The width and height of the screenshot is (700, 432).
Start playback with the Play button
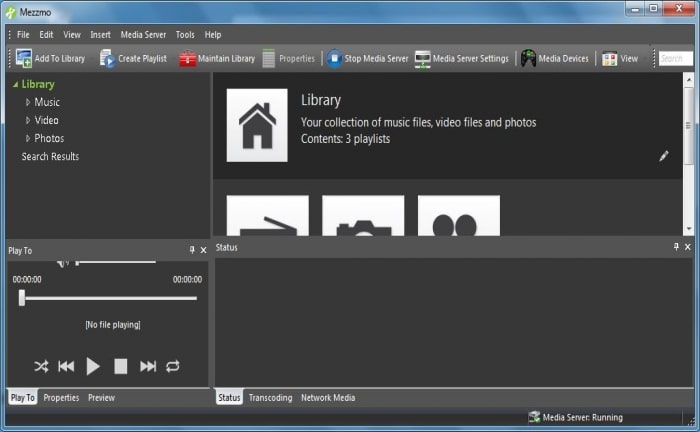tap(93, 366)
